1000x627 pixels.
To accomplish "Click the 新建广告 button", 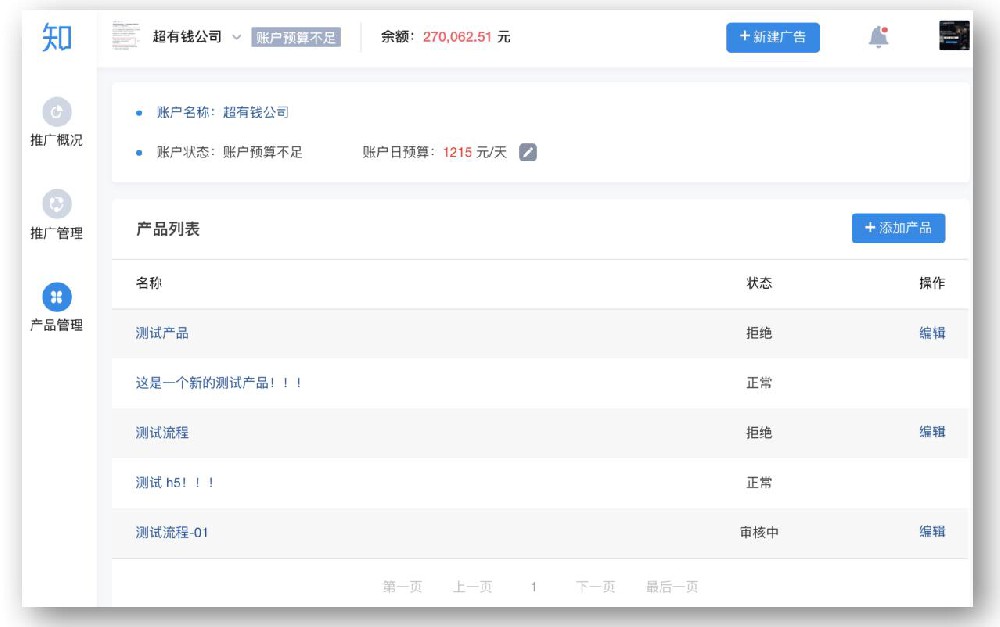I will [774, 37].
